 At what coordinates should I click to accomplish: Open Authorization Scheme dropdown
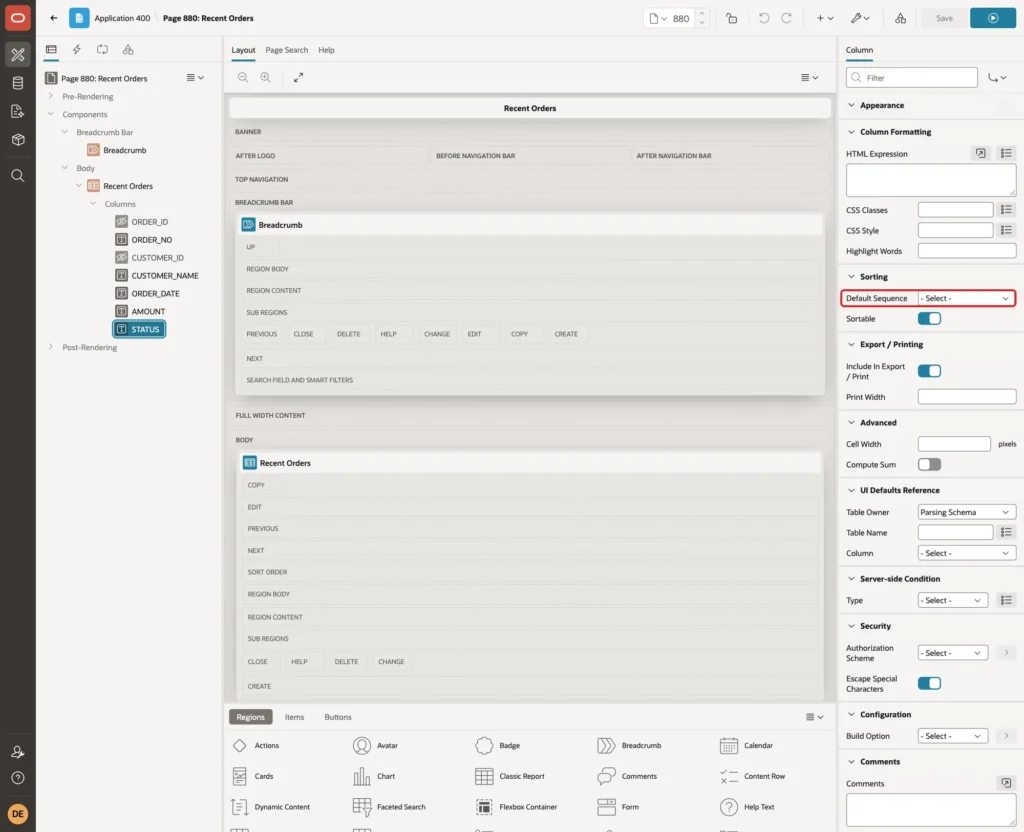[953, 653]
